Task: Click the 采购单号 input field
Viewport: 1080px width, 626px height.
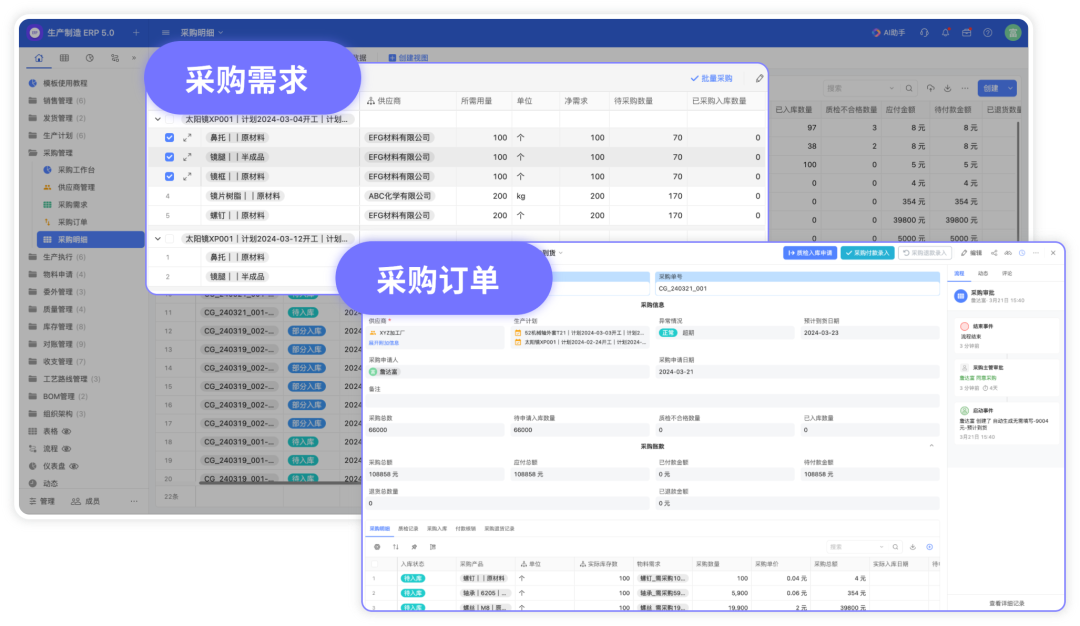Action: [x=797, y=289]
